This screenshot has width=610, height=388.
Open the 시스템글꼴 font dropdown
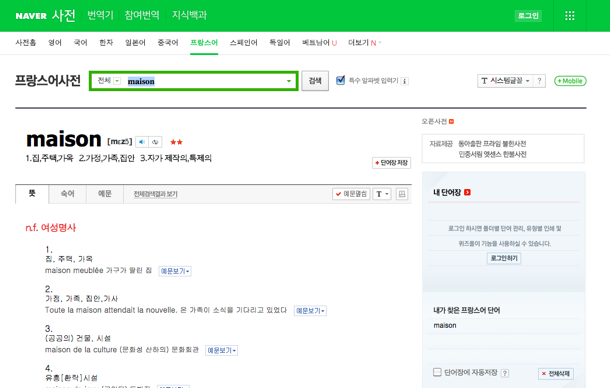point(505,81)
